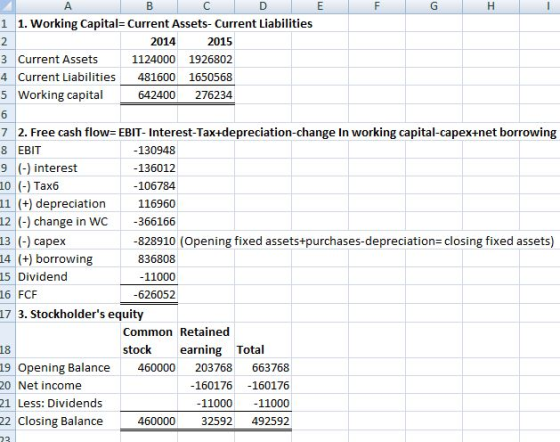Select borrowing value 836808
This screenshot has width=560, height=442.
click(x=149, y=259)
